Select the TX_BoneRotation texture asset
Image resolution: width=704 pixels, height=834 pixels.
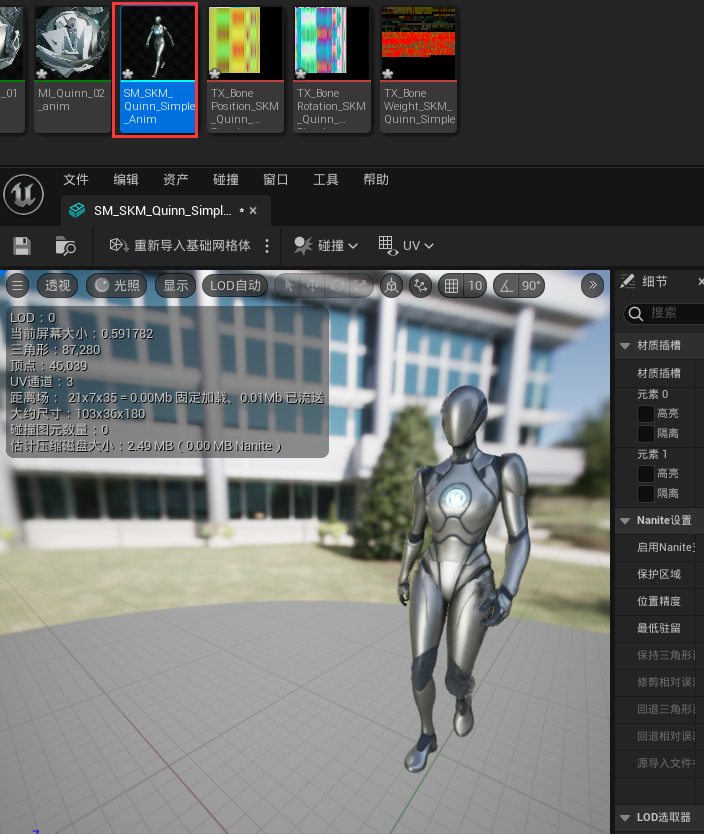click(332, 69)
